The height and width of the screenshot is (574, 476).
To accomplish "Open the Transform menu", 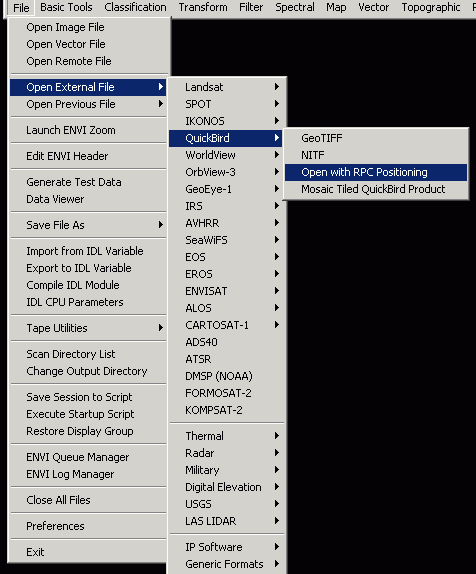I will 203,7.
